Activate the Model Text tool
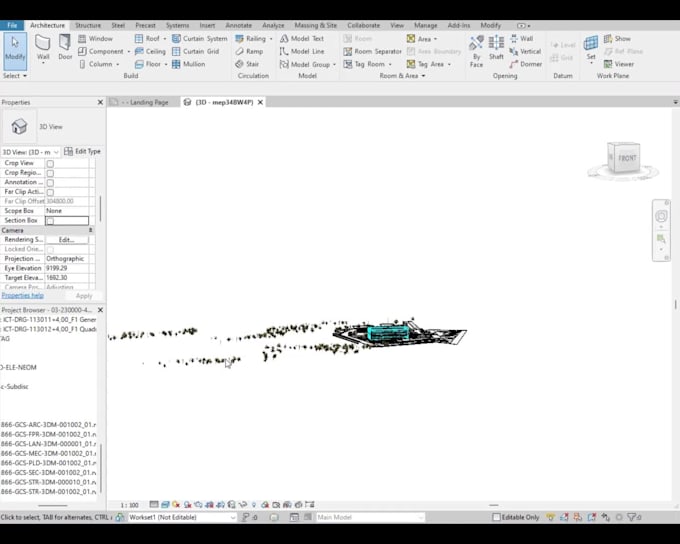The height and width of the screenshot is (544, 680). (x=302, y=39)
